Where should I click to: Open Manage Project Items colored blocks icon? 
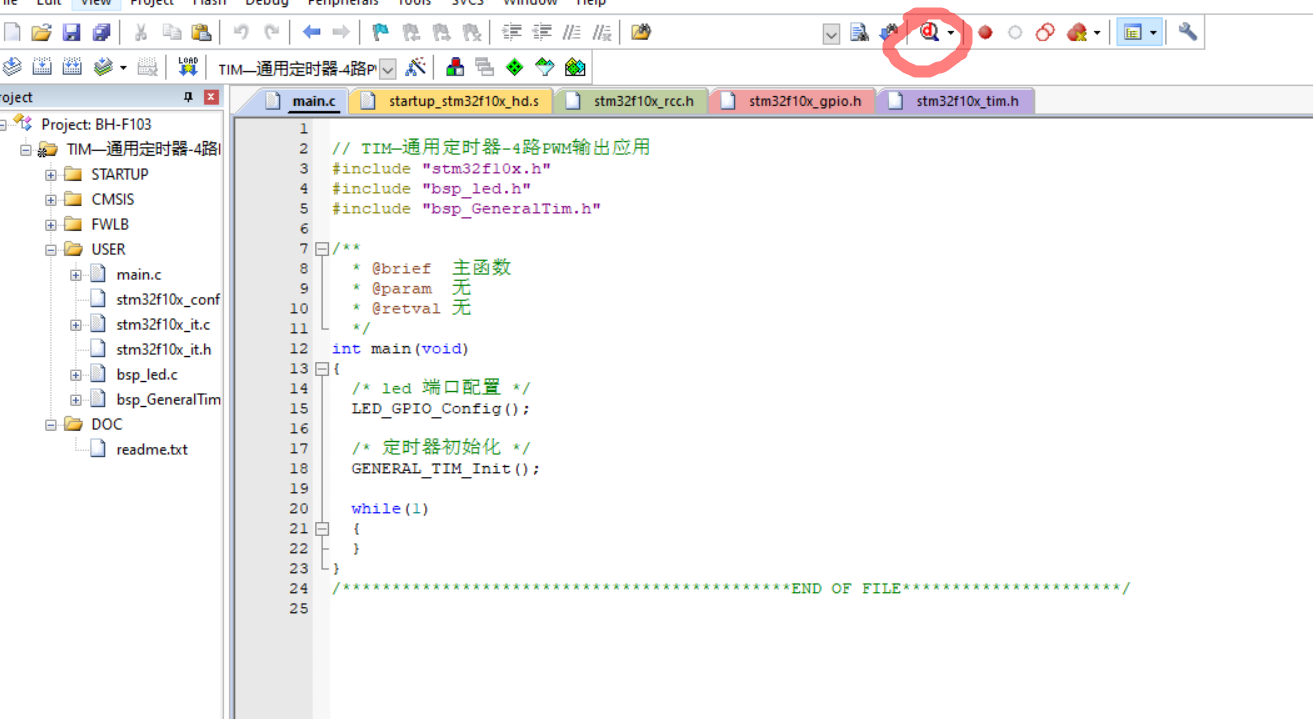455,67
